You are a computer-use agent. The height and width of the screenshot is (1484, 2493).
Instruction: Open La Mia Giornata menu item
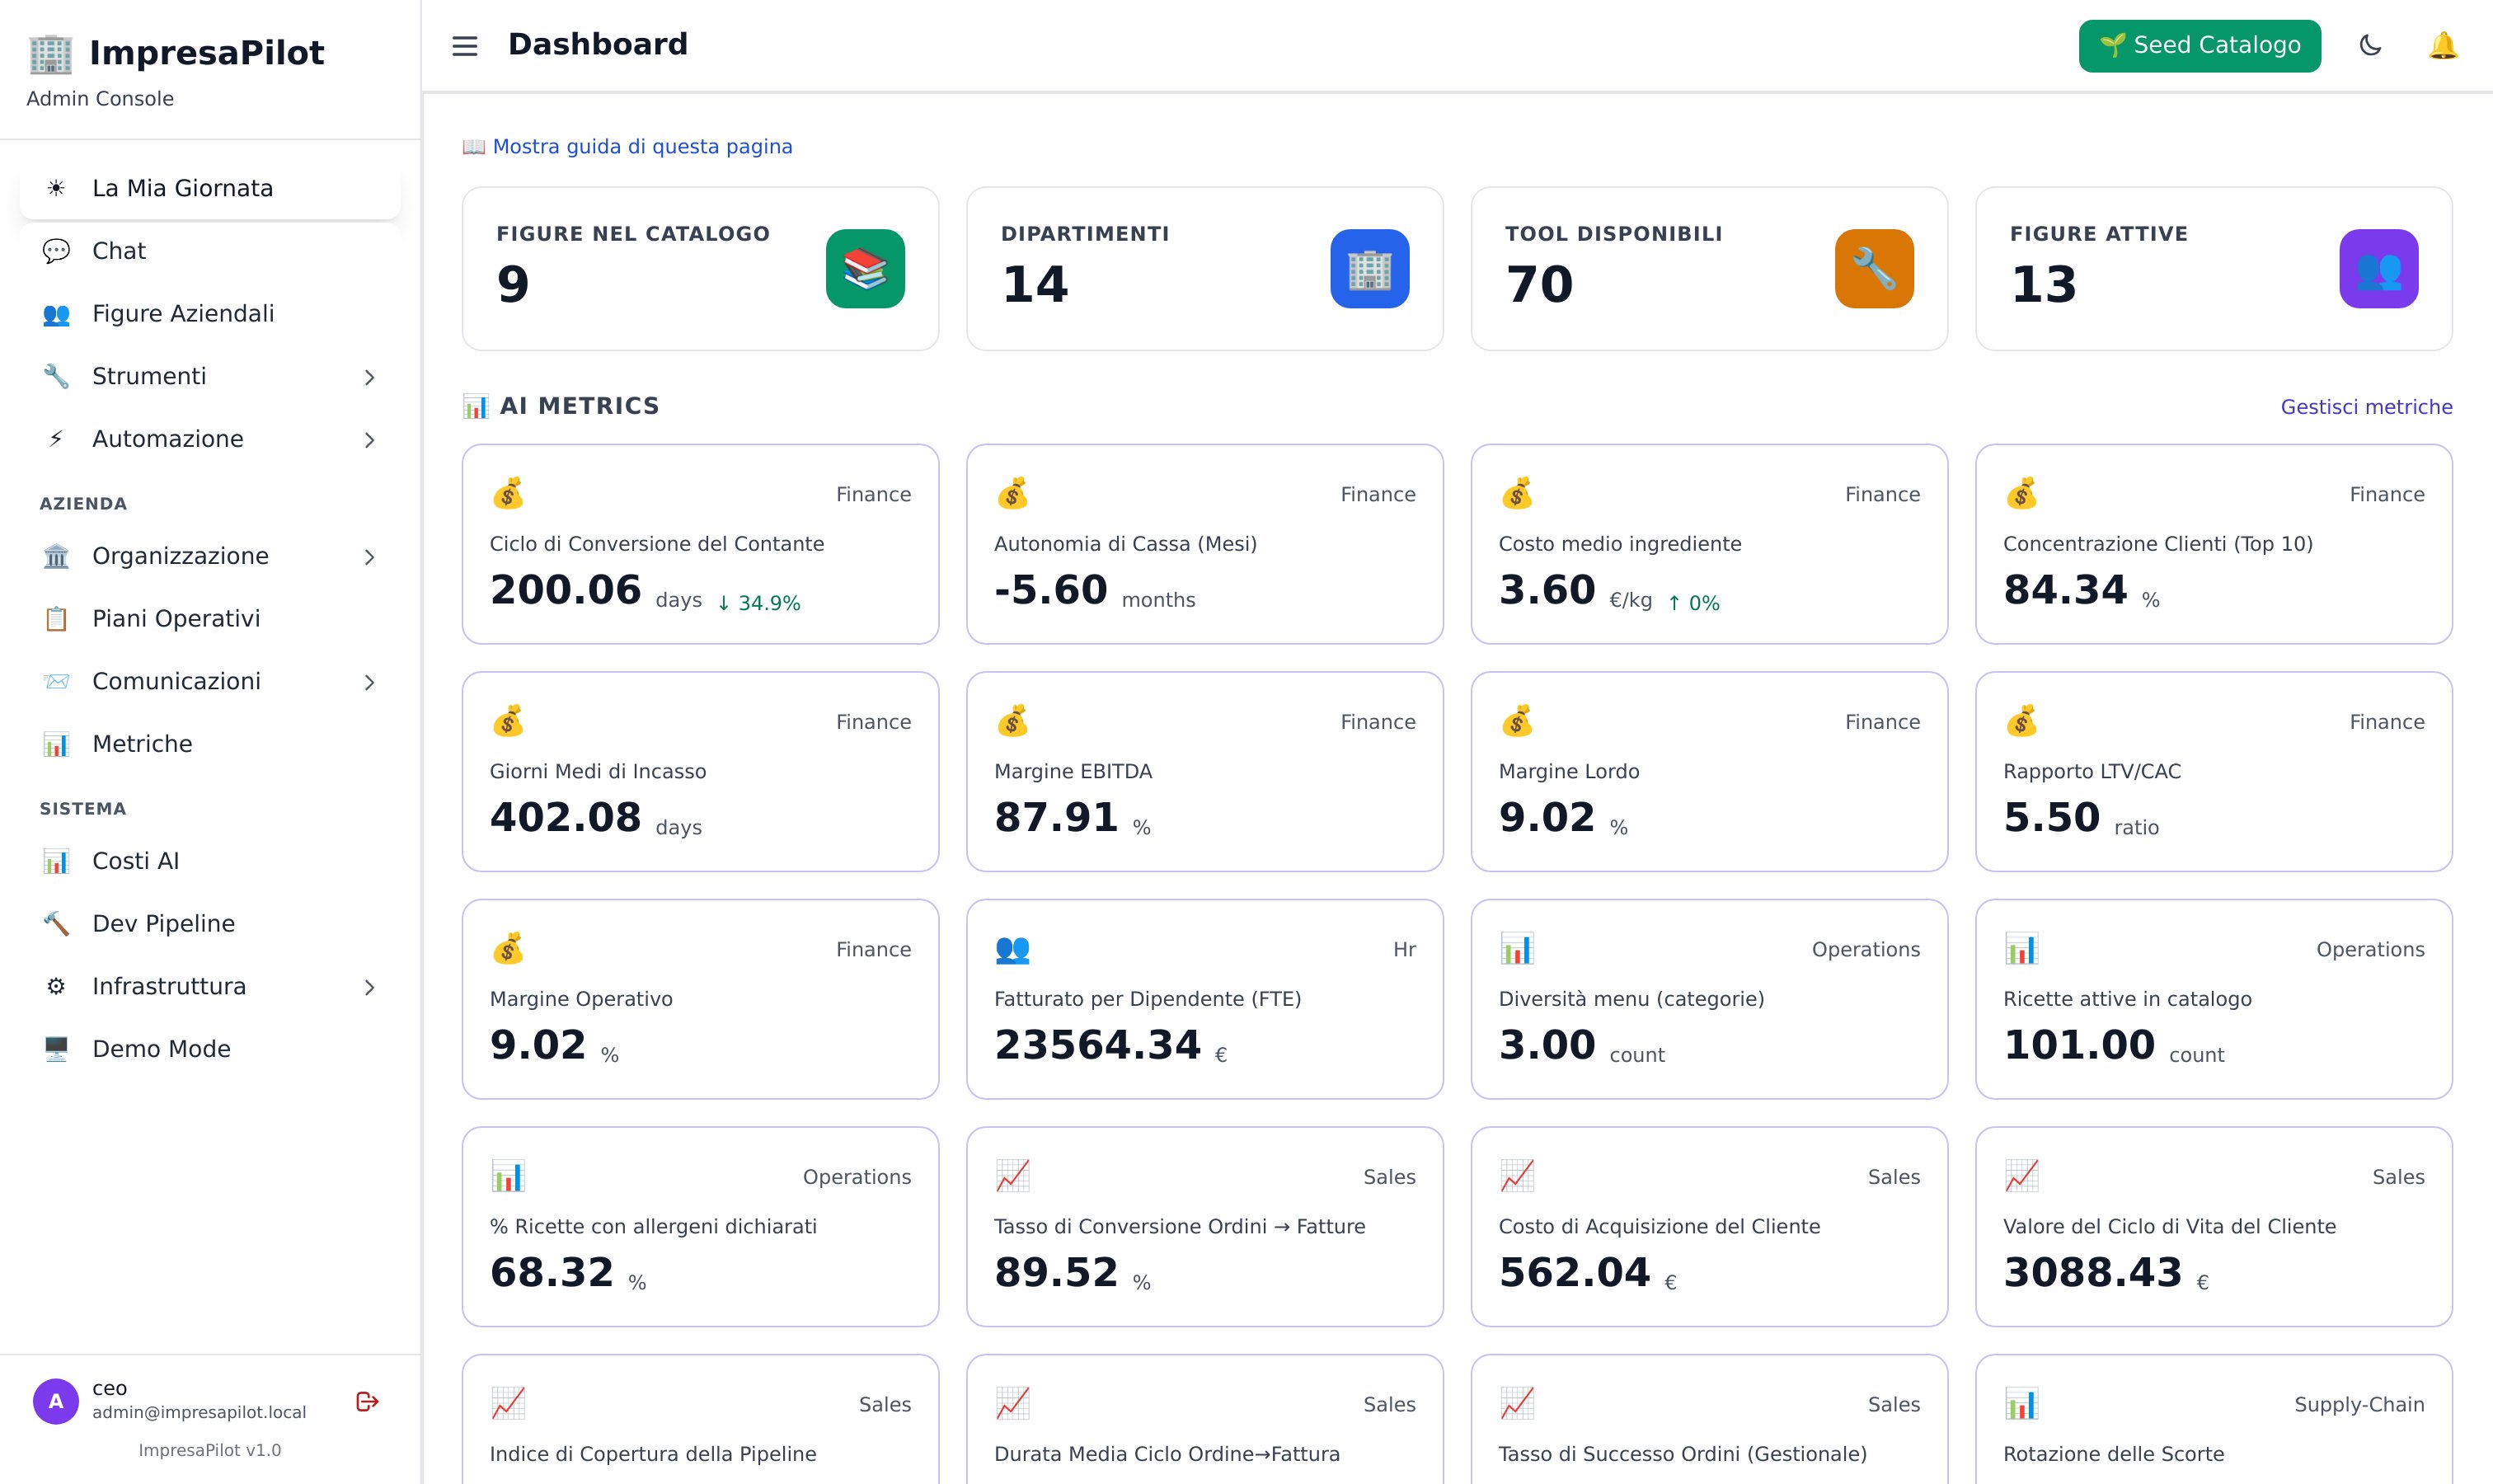pos(210,188)
